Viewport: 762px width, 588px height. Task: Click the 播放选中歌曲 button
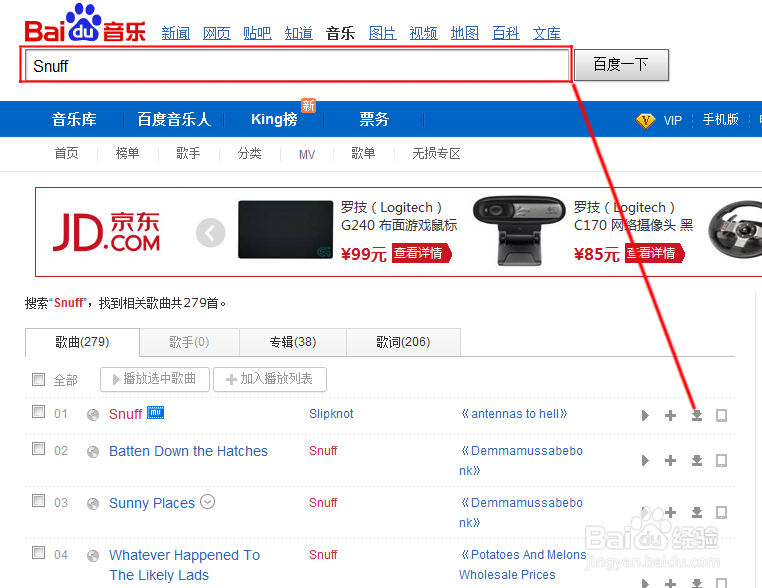pyautogui.click(x=155, y=379)
